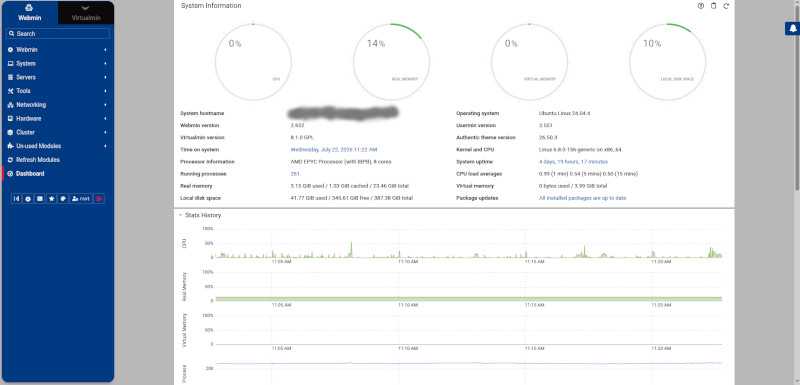Click the Refresh Modules arrows icon
The image size is (800, 385).
pyautogui.click(x=11, y=160)
